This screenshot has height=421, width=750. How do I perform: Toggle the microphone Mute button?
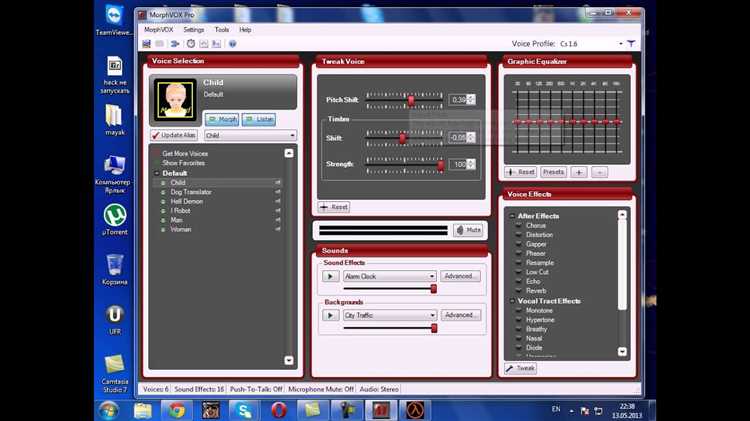tap(469, 230)
